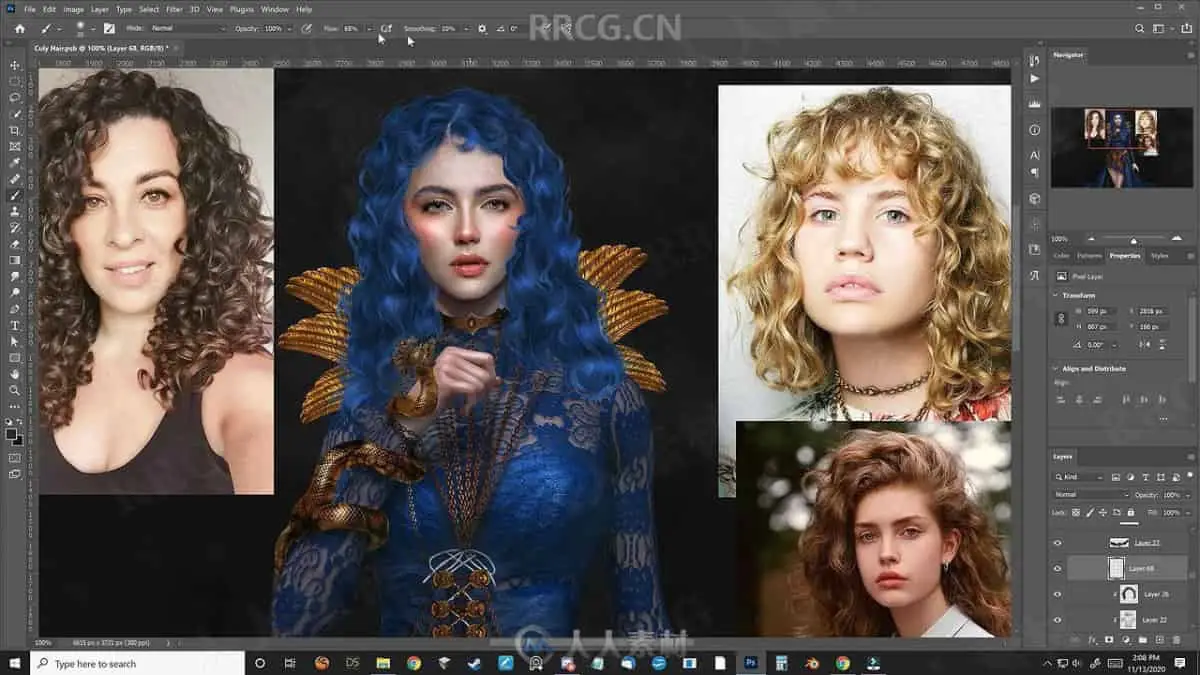The height and width of the screenshot is (675, 1200).
Task: Hide Layer 68 with its eye icon
Action: (x=1057, y=568)
